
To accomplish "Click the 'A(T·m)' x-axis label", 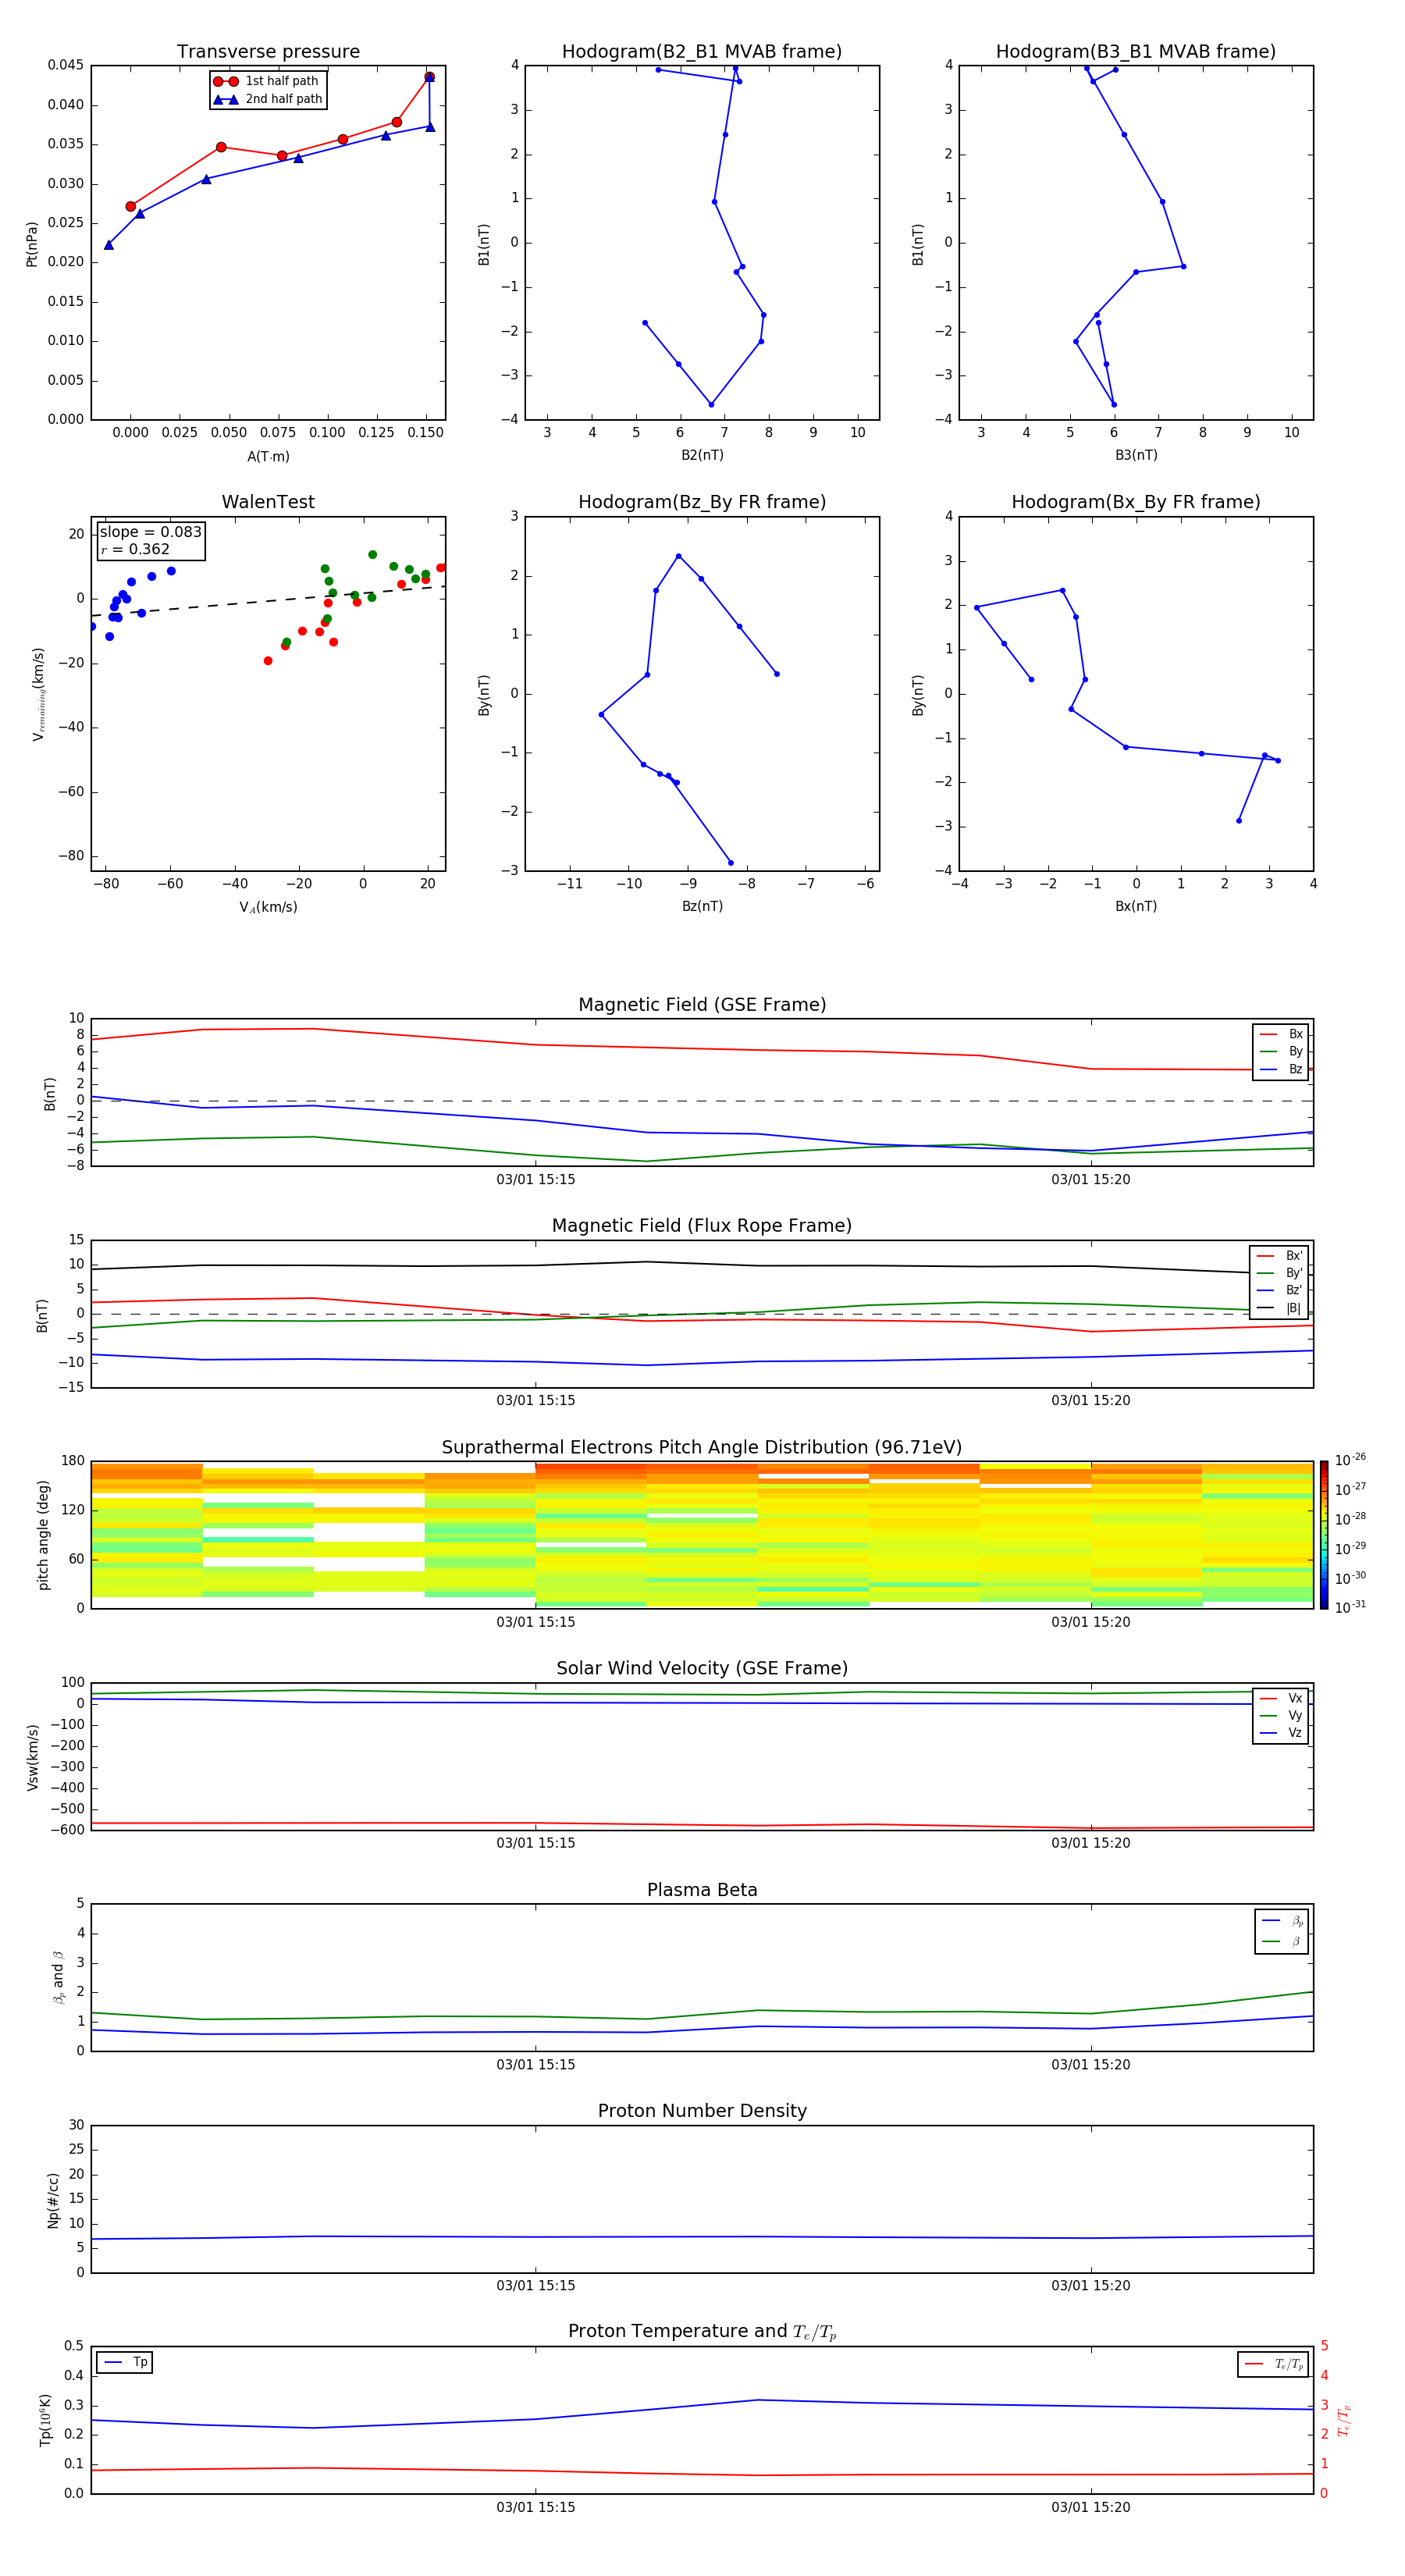I will [x=268, y=457].
